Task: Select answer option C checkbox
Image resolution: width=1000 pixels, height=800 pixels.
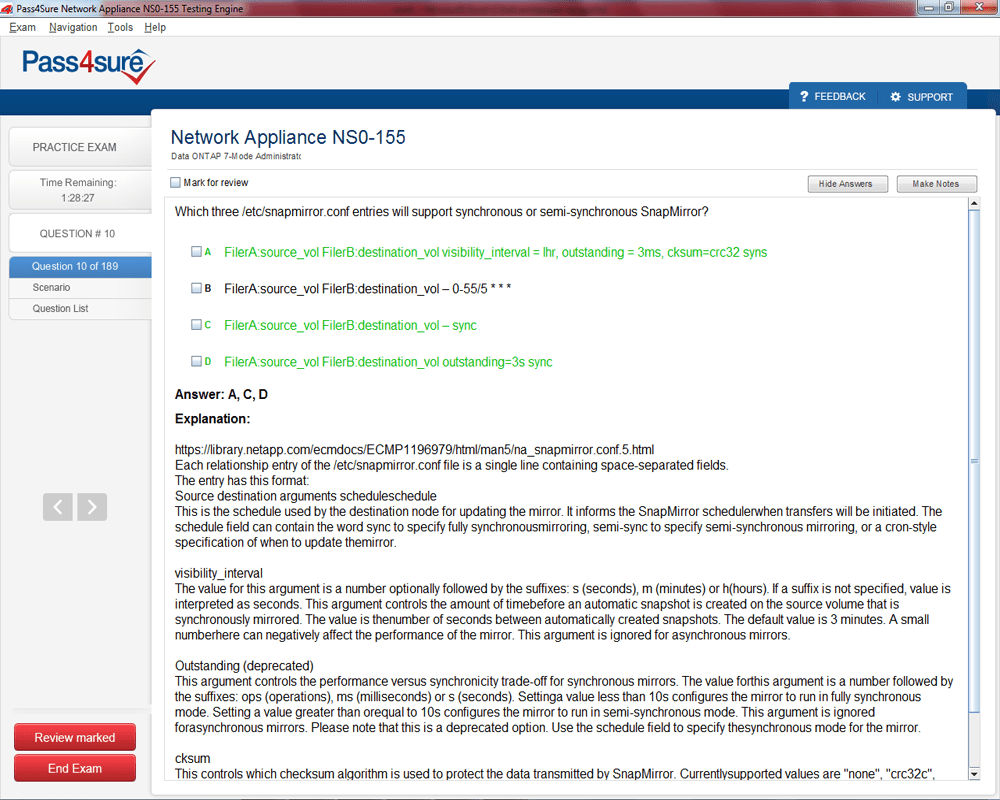Action: tap(196, 325)
